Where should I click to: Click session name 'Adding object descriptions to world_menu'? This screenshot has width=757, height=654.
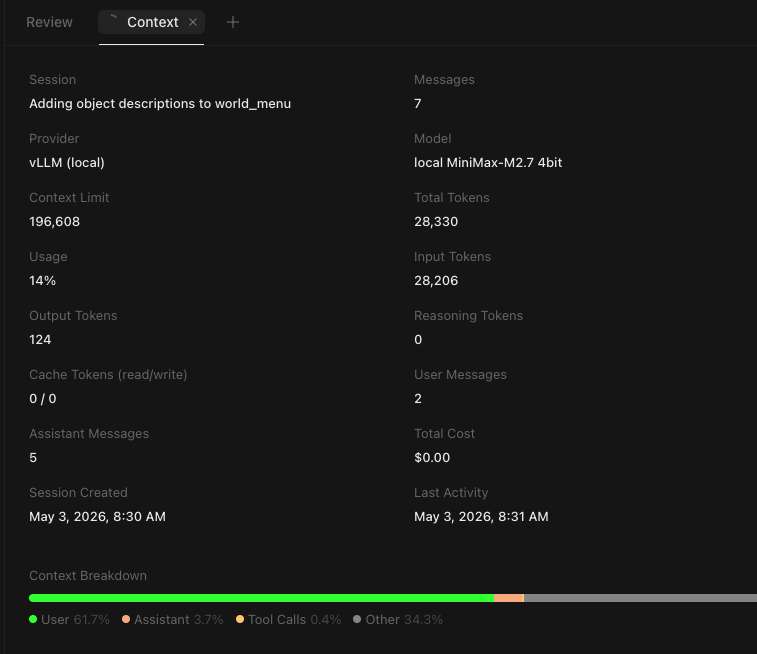click(x=160, y=104)
